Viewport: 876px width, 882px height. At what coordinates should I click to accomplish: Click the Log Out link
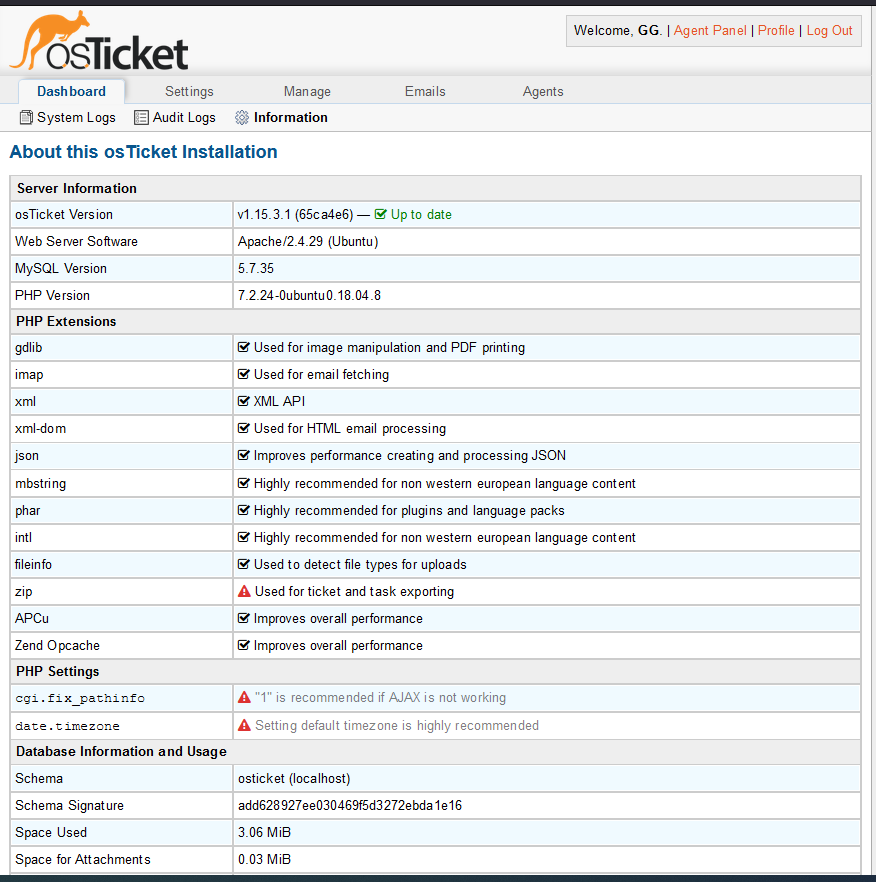[829, 30]
